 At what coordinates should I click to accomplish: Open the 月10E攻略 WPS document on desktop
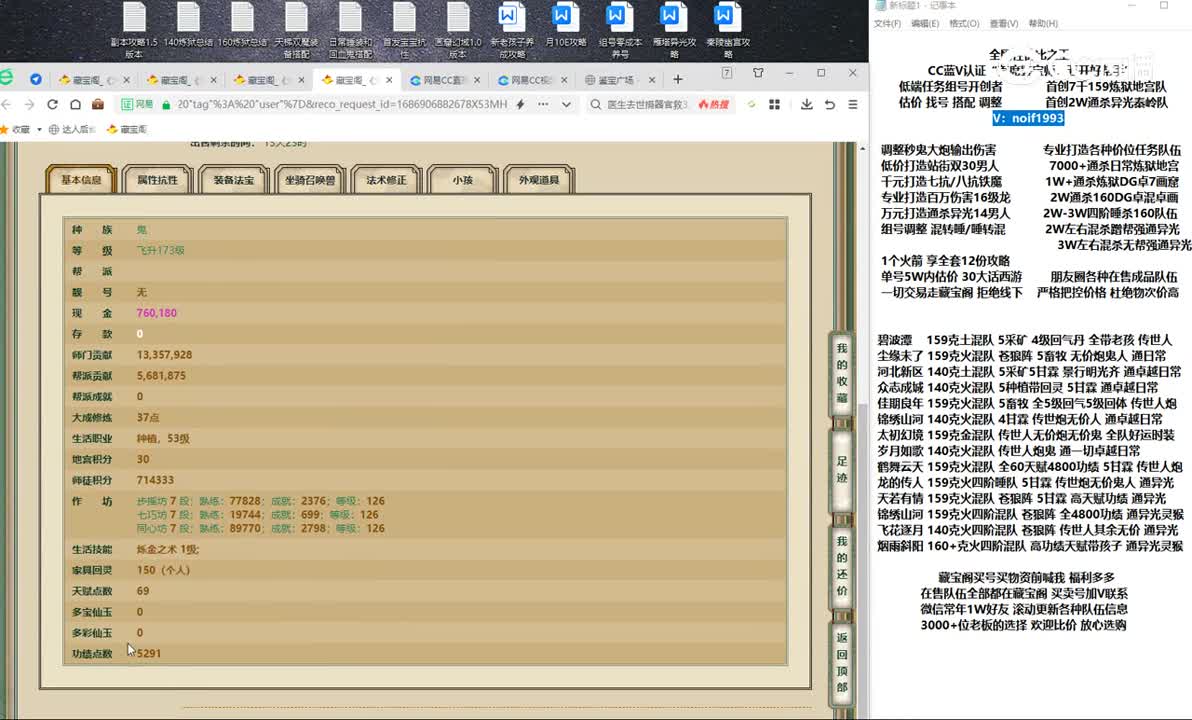tap(564, 26)
